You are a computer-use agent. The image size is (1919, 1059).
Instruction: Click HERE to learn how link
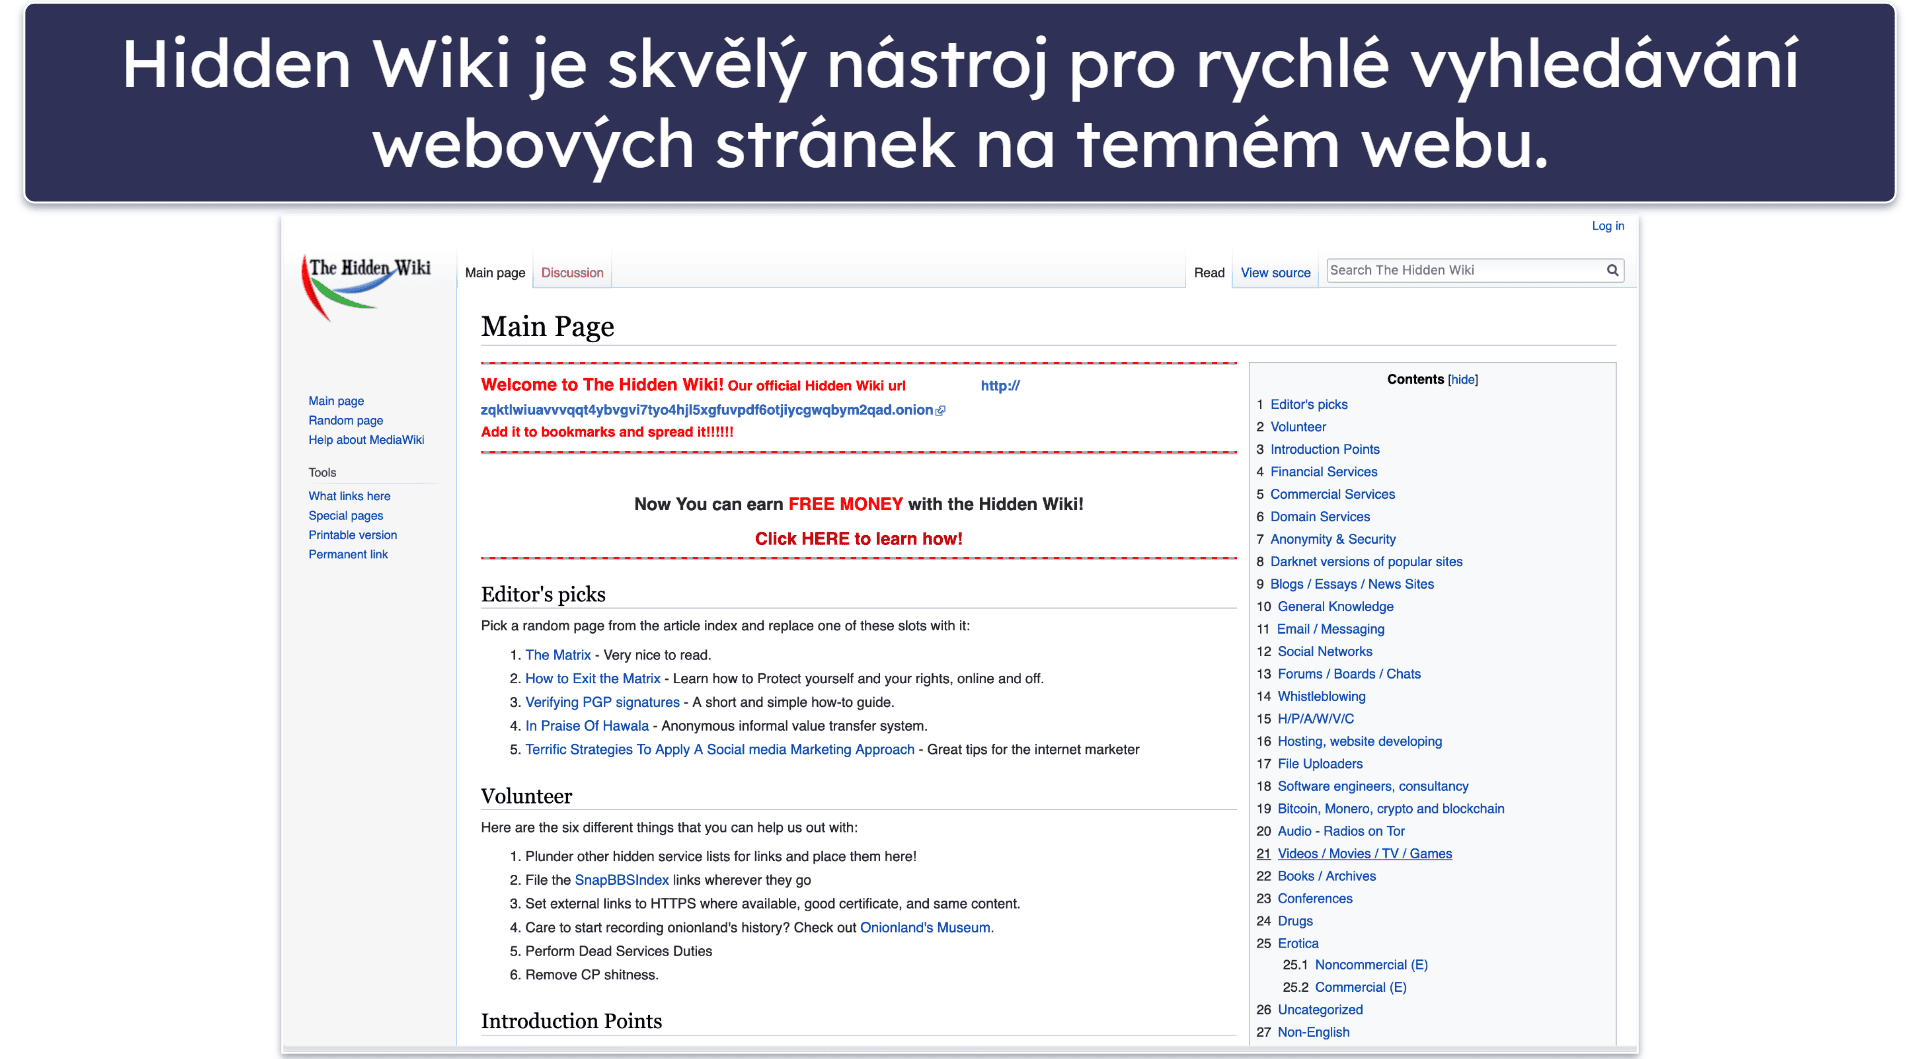[858, 539]
